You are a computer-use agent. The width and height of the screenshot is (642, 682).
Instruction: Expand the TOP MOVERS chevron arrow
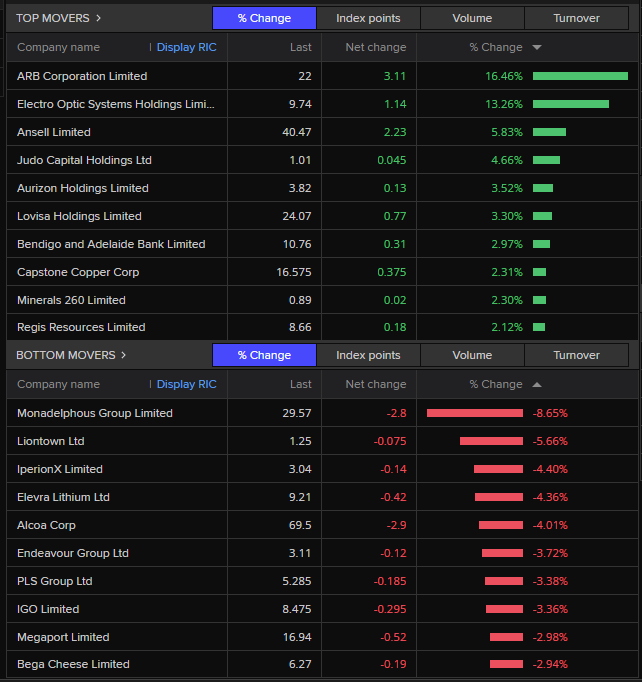[98, 18]
